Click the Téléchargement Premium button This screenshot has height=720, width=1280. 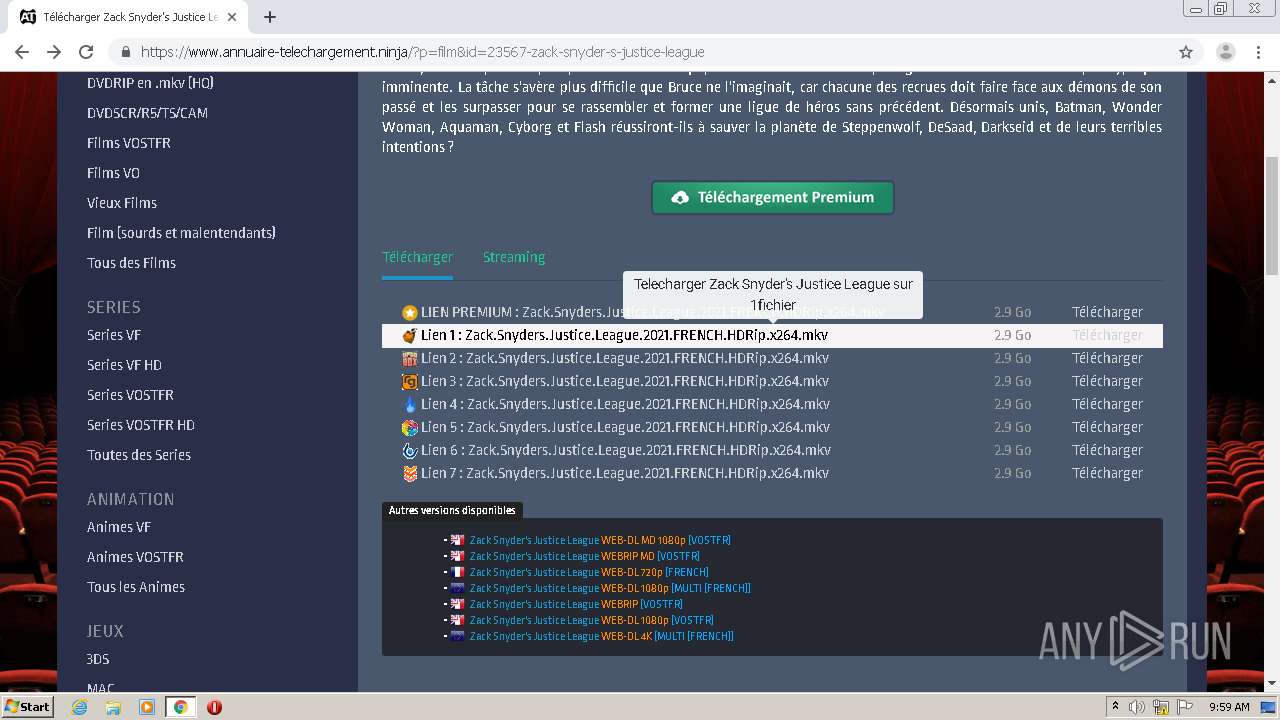[773, 197]
